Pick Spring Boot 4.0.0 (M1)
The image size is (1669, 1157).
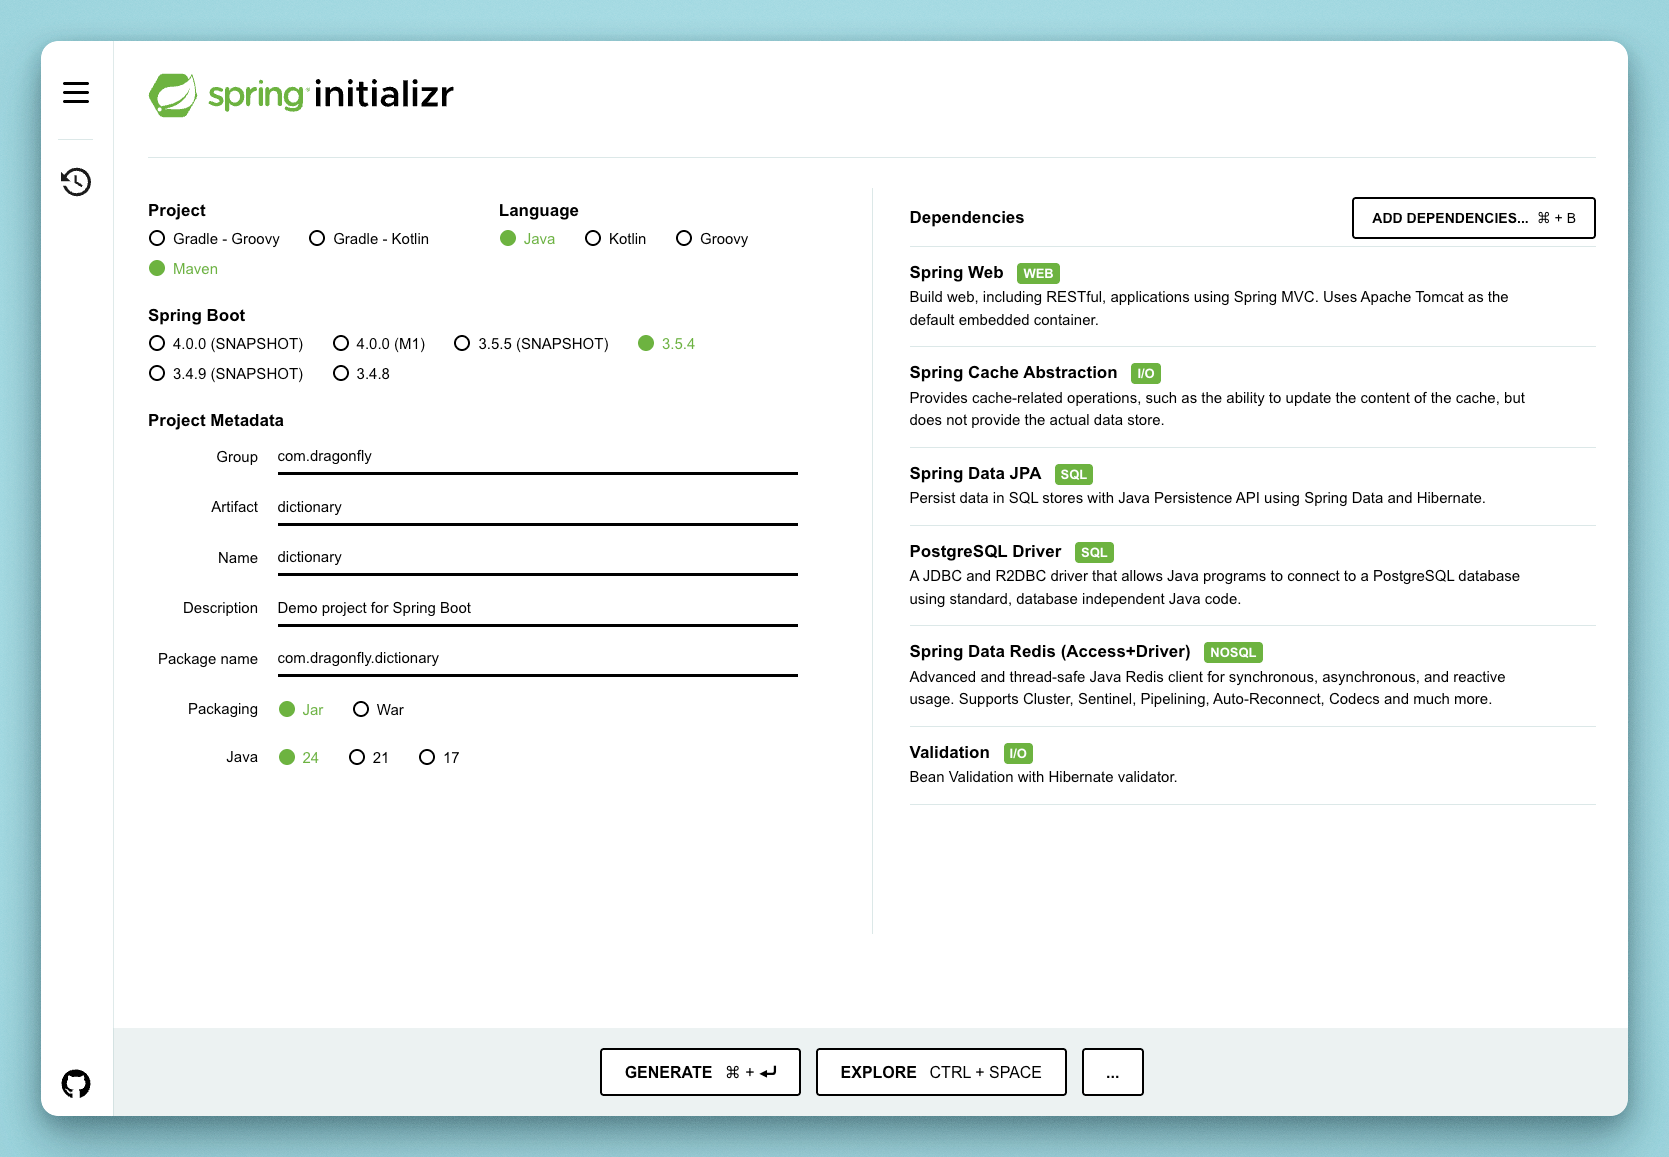(x=341, y=344)
